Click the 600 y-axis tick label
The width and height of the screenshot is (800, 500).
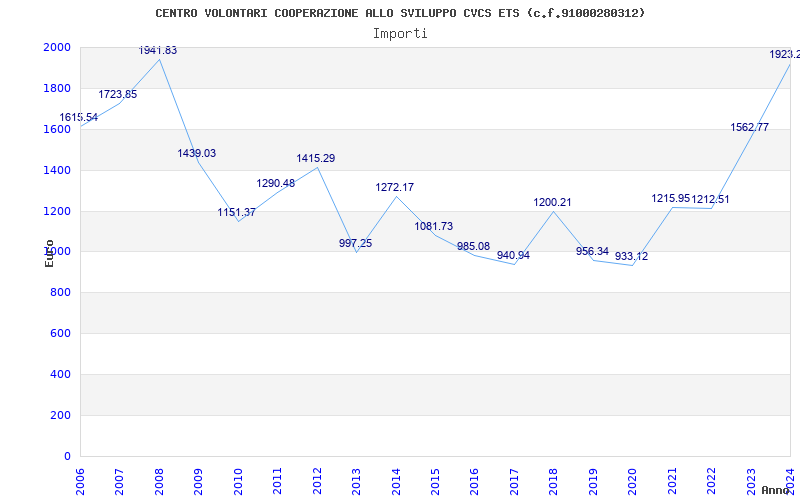(x=61, y=334)
